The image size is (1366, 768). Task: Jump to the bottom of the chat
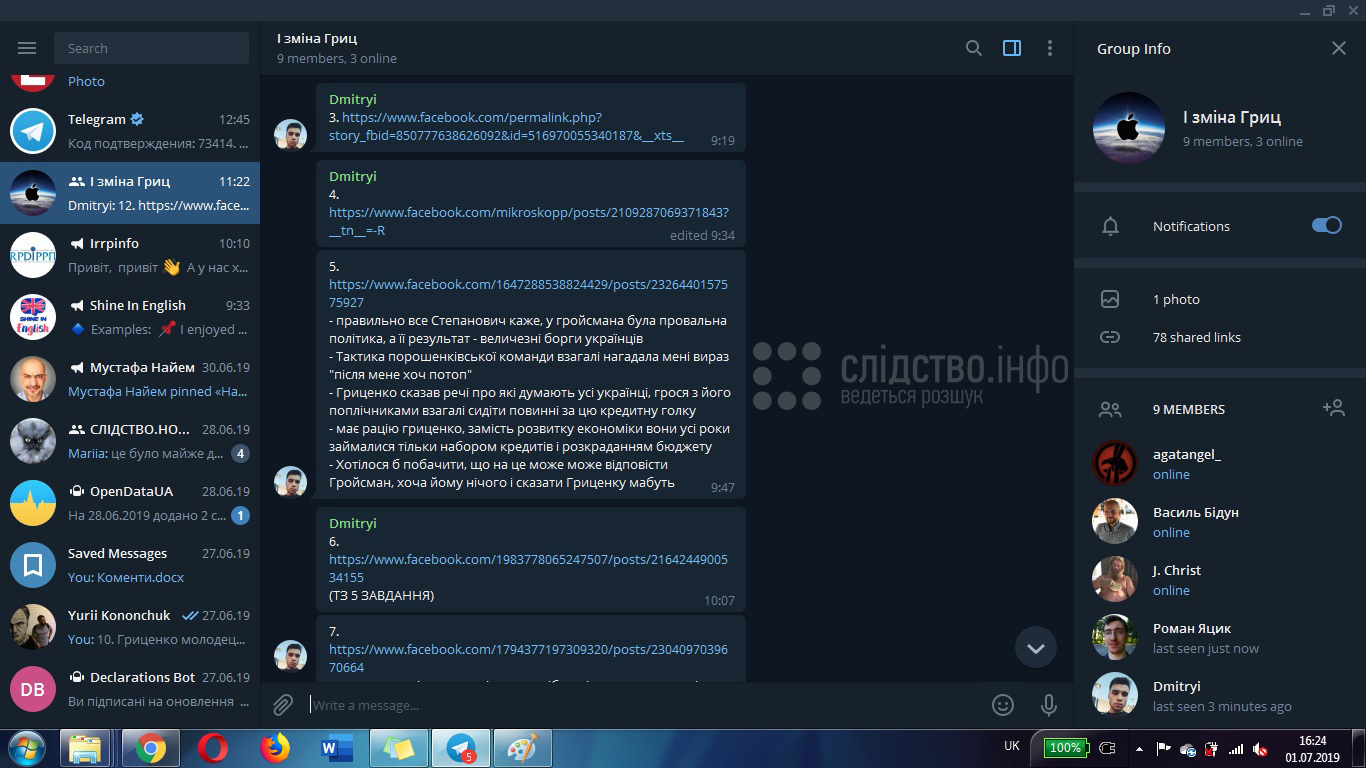tap(1036, 648)
